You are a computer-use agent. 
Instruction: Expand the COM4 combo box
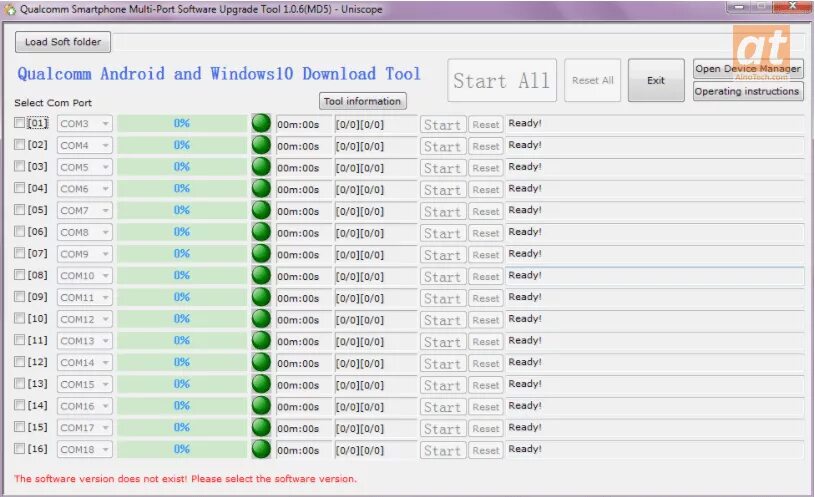coord(85,146)
